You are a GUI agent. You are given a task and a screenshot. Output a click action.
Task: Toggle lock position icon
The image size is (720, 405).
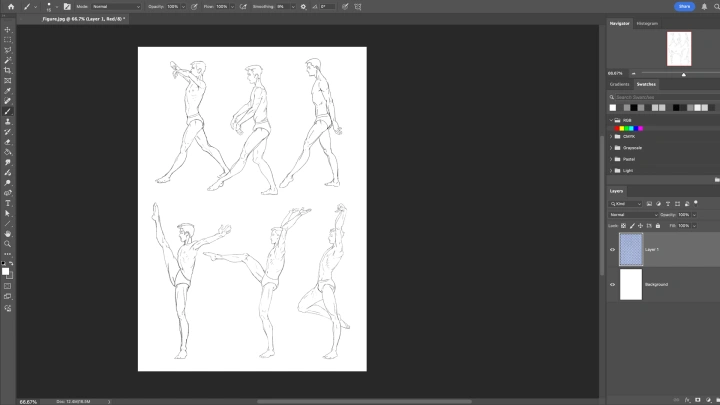click(x=640, y=225)
